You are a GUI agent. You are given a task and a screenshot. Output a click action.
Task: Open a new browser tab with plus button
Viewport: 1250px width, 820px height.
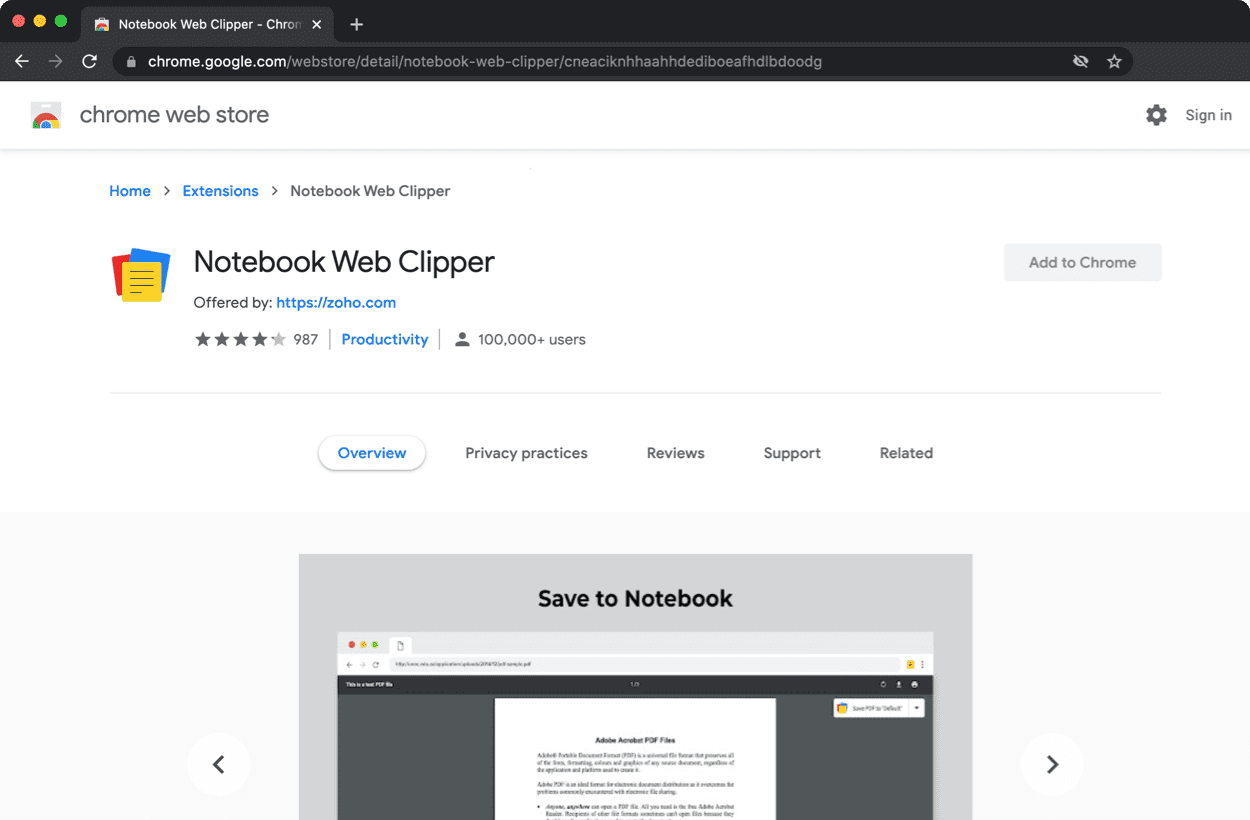356,24
